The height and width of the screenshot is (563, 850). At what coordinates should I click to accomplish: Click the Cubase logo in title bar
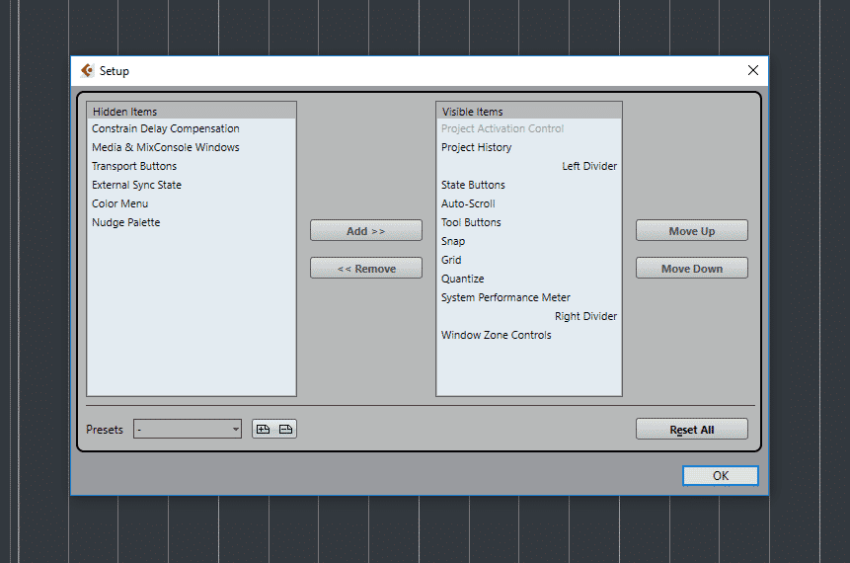point(87,70)
